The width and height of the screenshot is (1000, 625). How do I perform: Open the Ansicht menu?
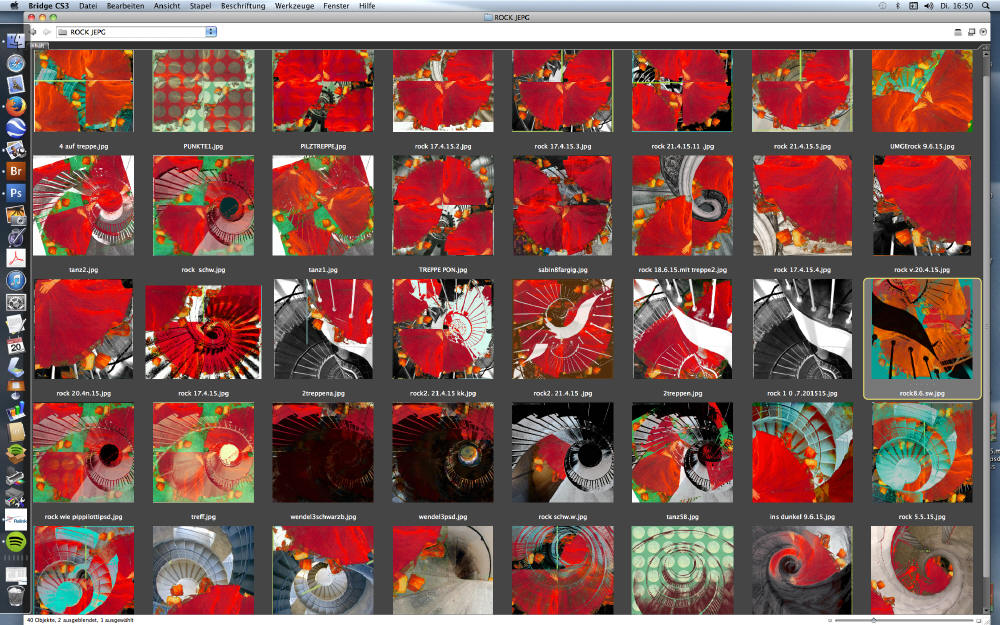coord(166,6)
